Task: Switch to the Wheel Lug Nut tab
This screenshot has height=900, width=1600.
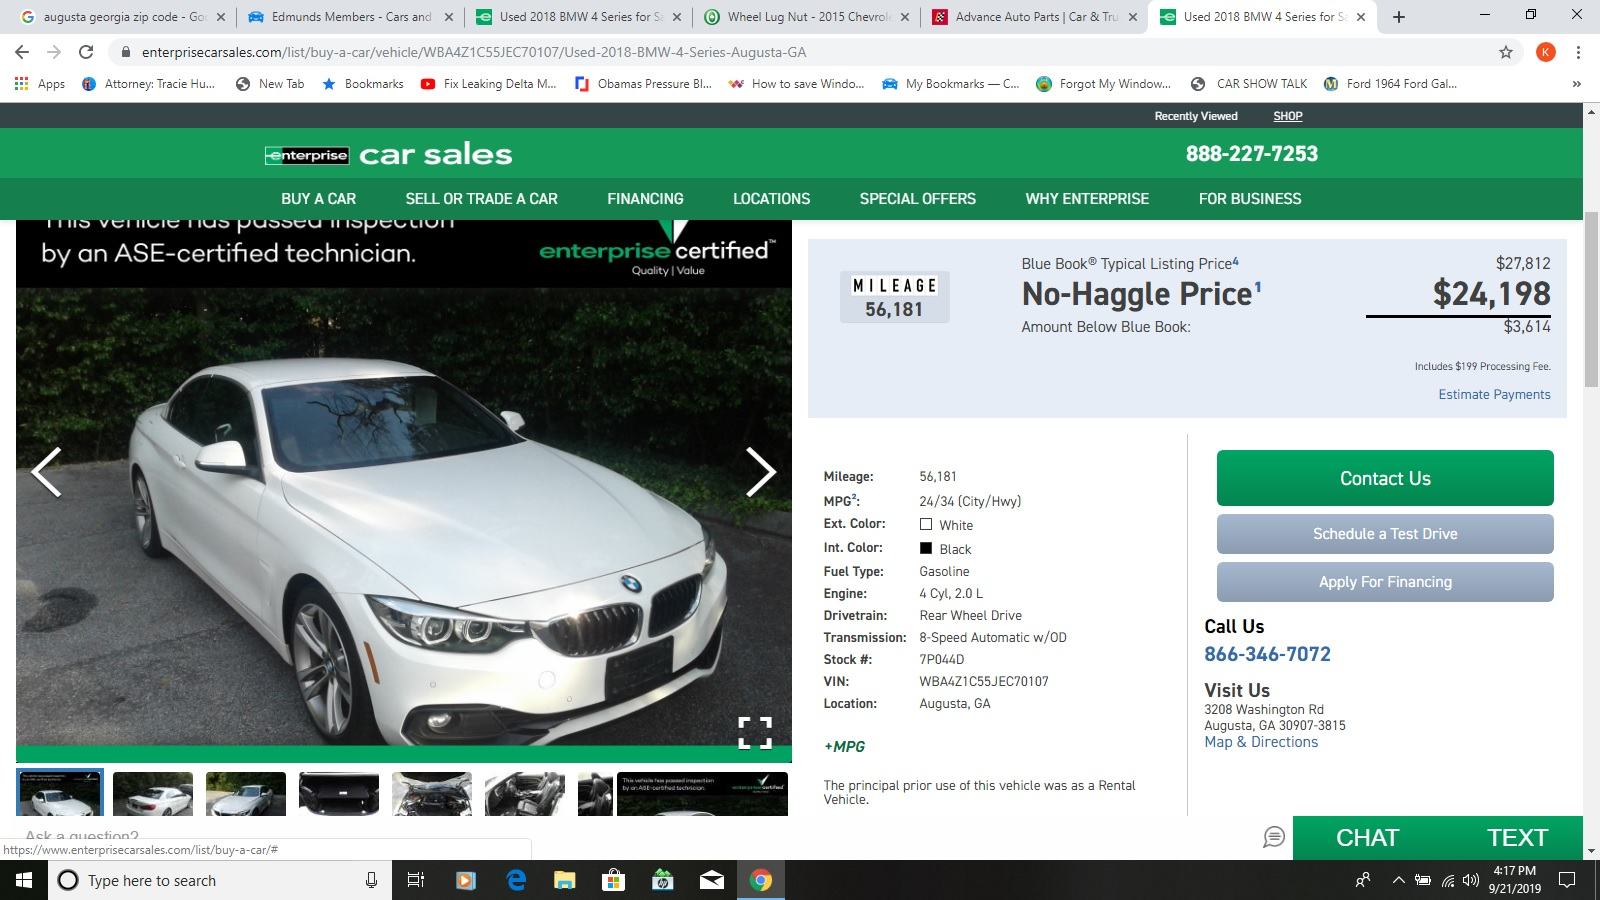Action: 807,17
